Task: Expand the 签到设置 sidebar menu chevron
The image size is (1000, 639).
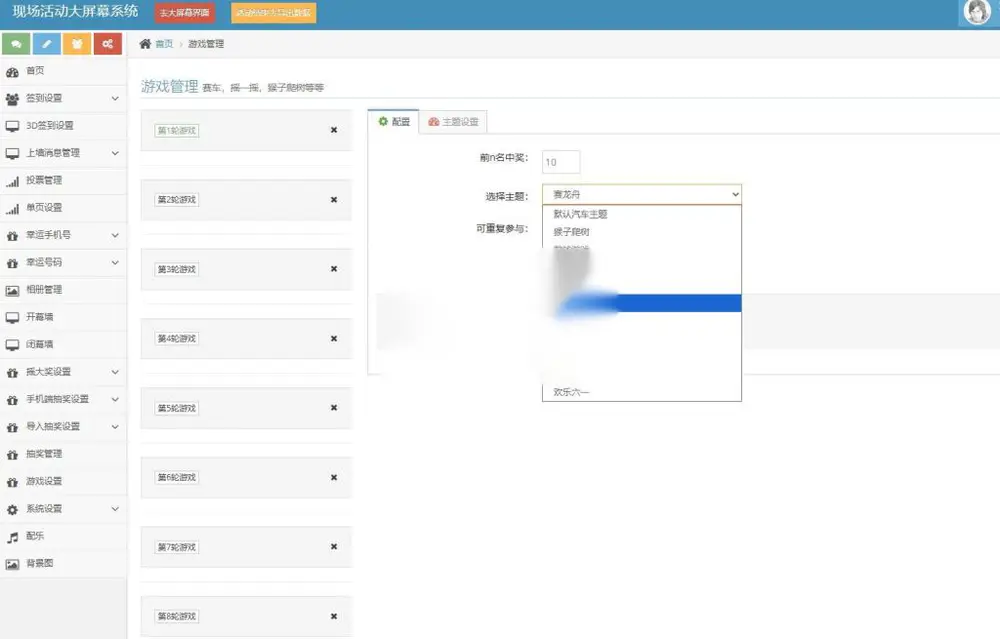Action: pos(115,98)
